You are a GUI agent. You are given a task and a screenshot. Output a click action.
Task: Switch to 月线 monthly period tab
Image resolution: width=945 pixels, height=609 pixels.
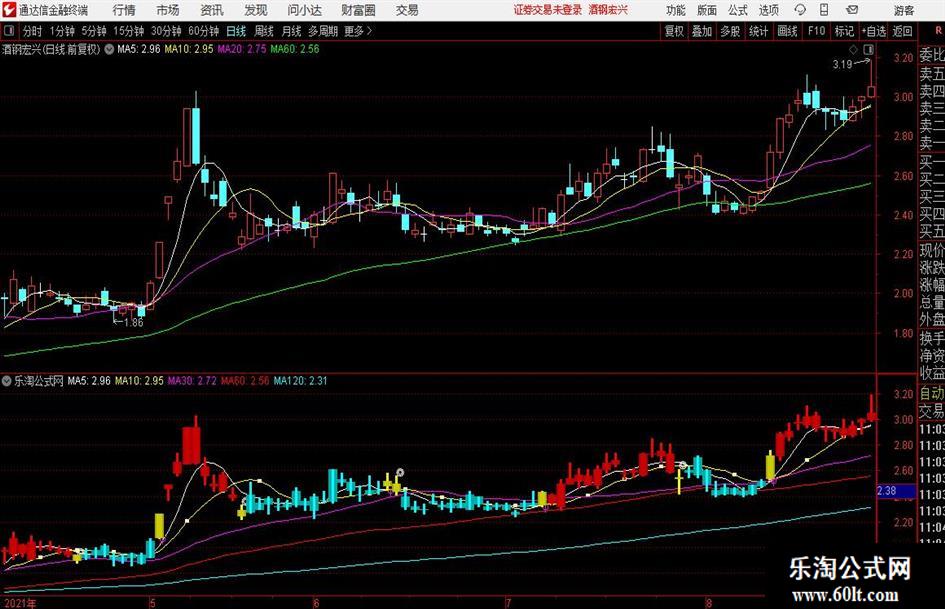click(292, 31)
